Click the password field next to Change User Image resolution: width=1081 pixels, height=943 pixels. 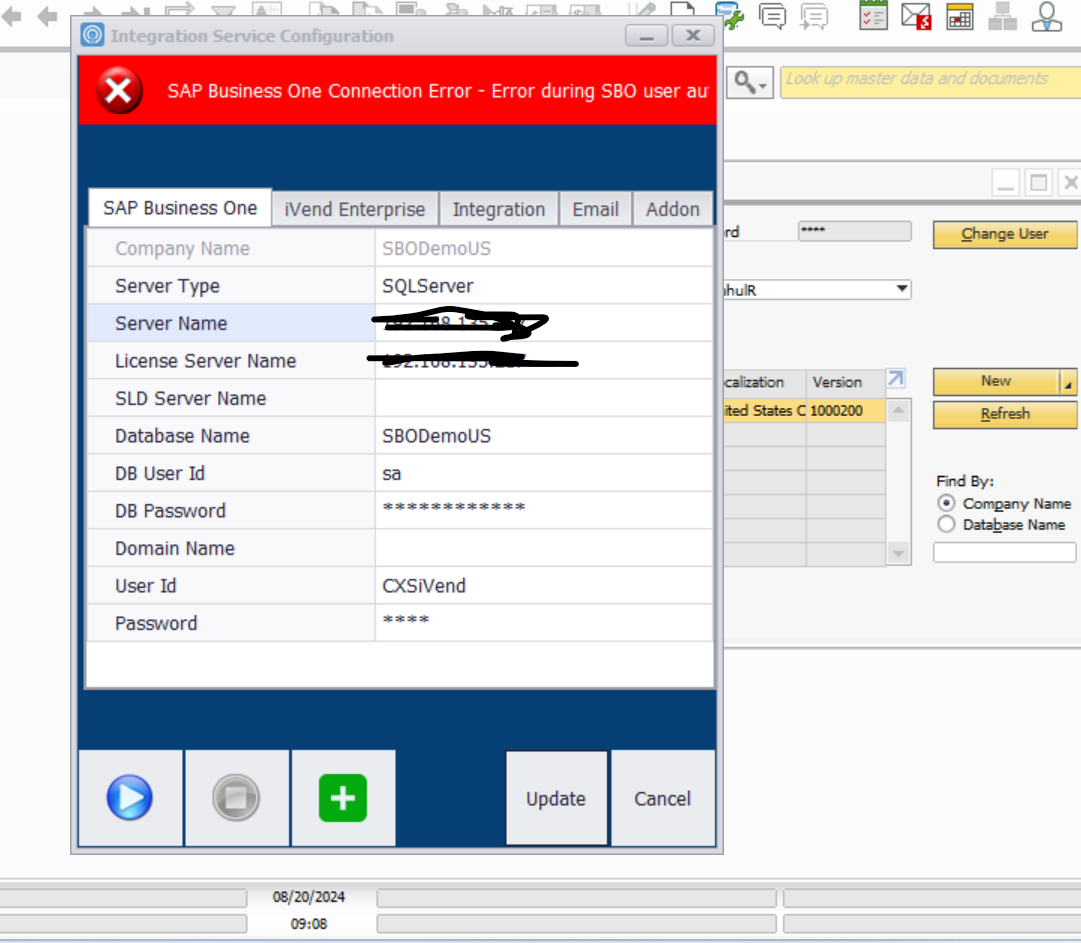[x=854, y=231]
